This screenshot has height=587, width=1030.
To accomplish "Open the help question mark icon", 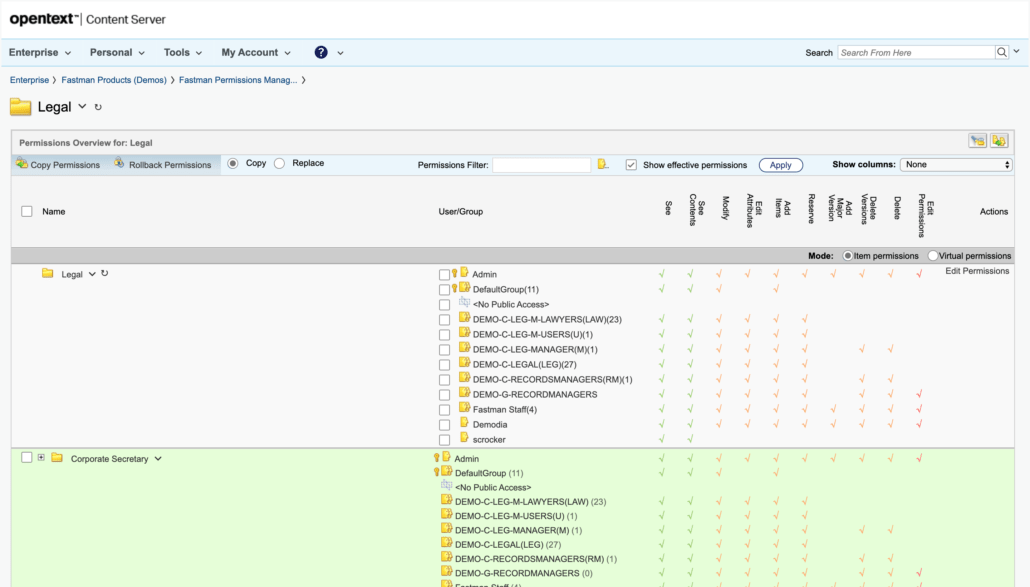I will (x=321, y=53).
